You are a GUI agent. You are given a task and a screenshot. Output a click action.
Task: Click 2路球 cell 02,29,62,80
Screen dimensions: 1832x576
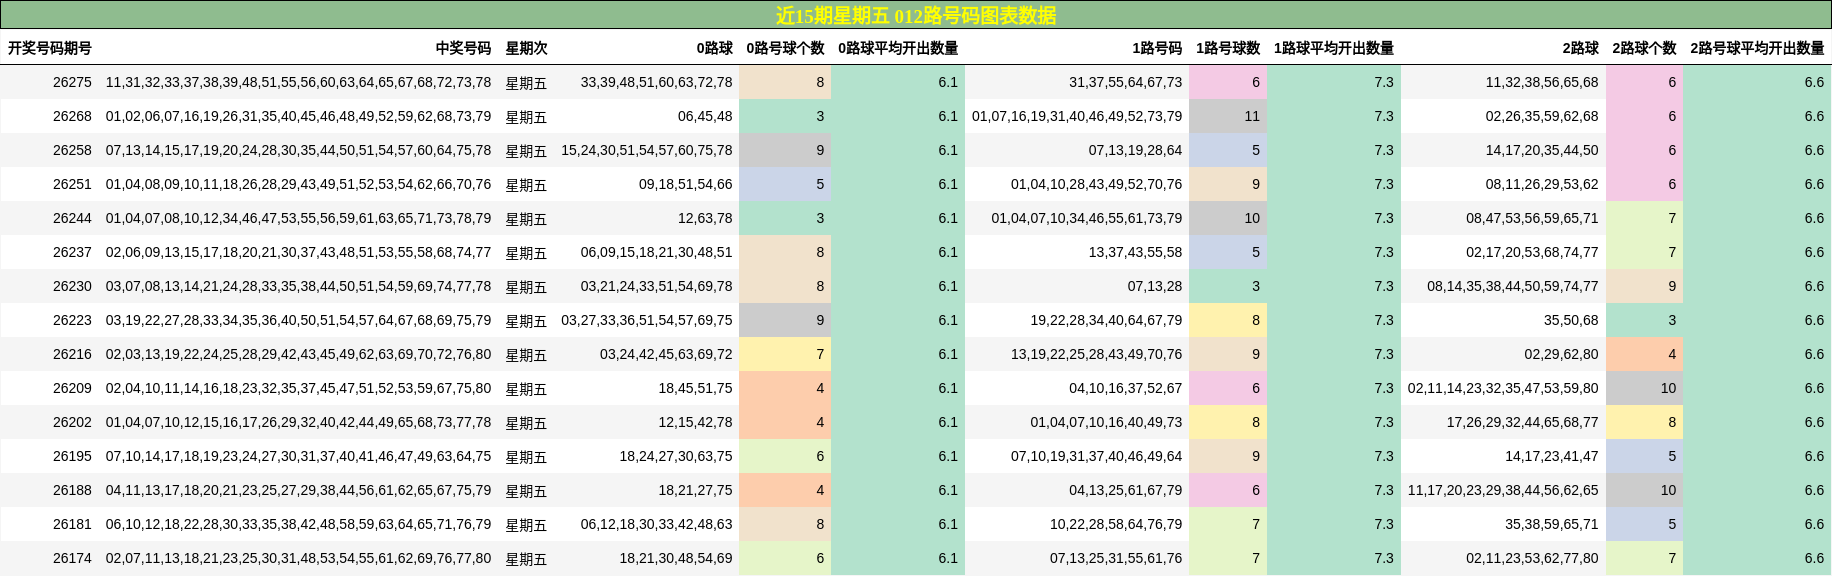point(1561,354)
